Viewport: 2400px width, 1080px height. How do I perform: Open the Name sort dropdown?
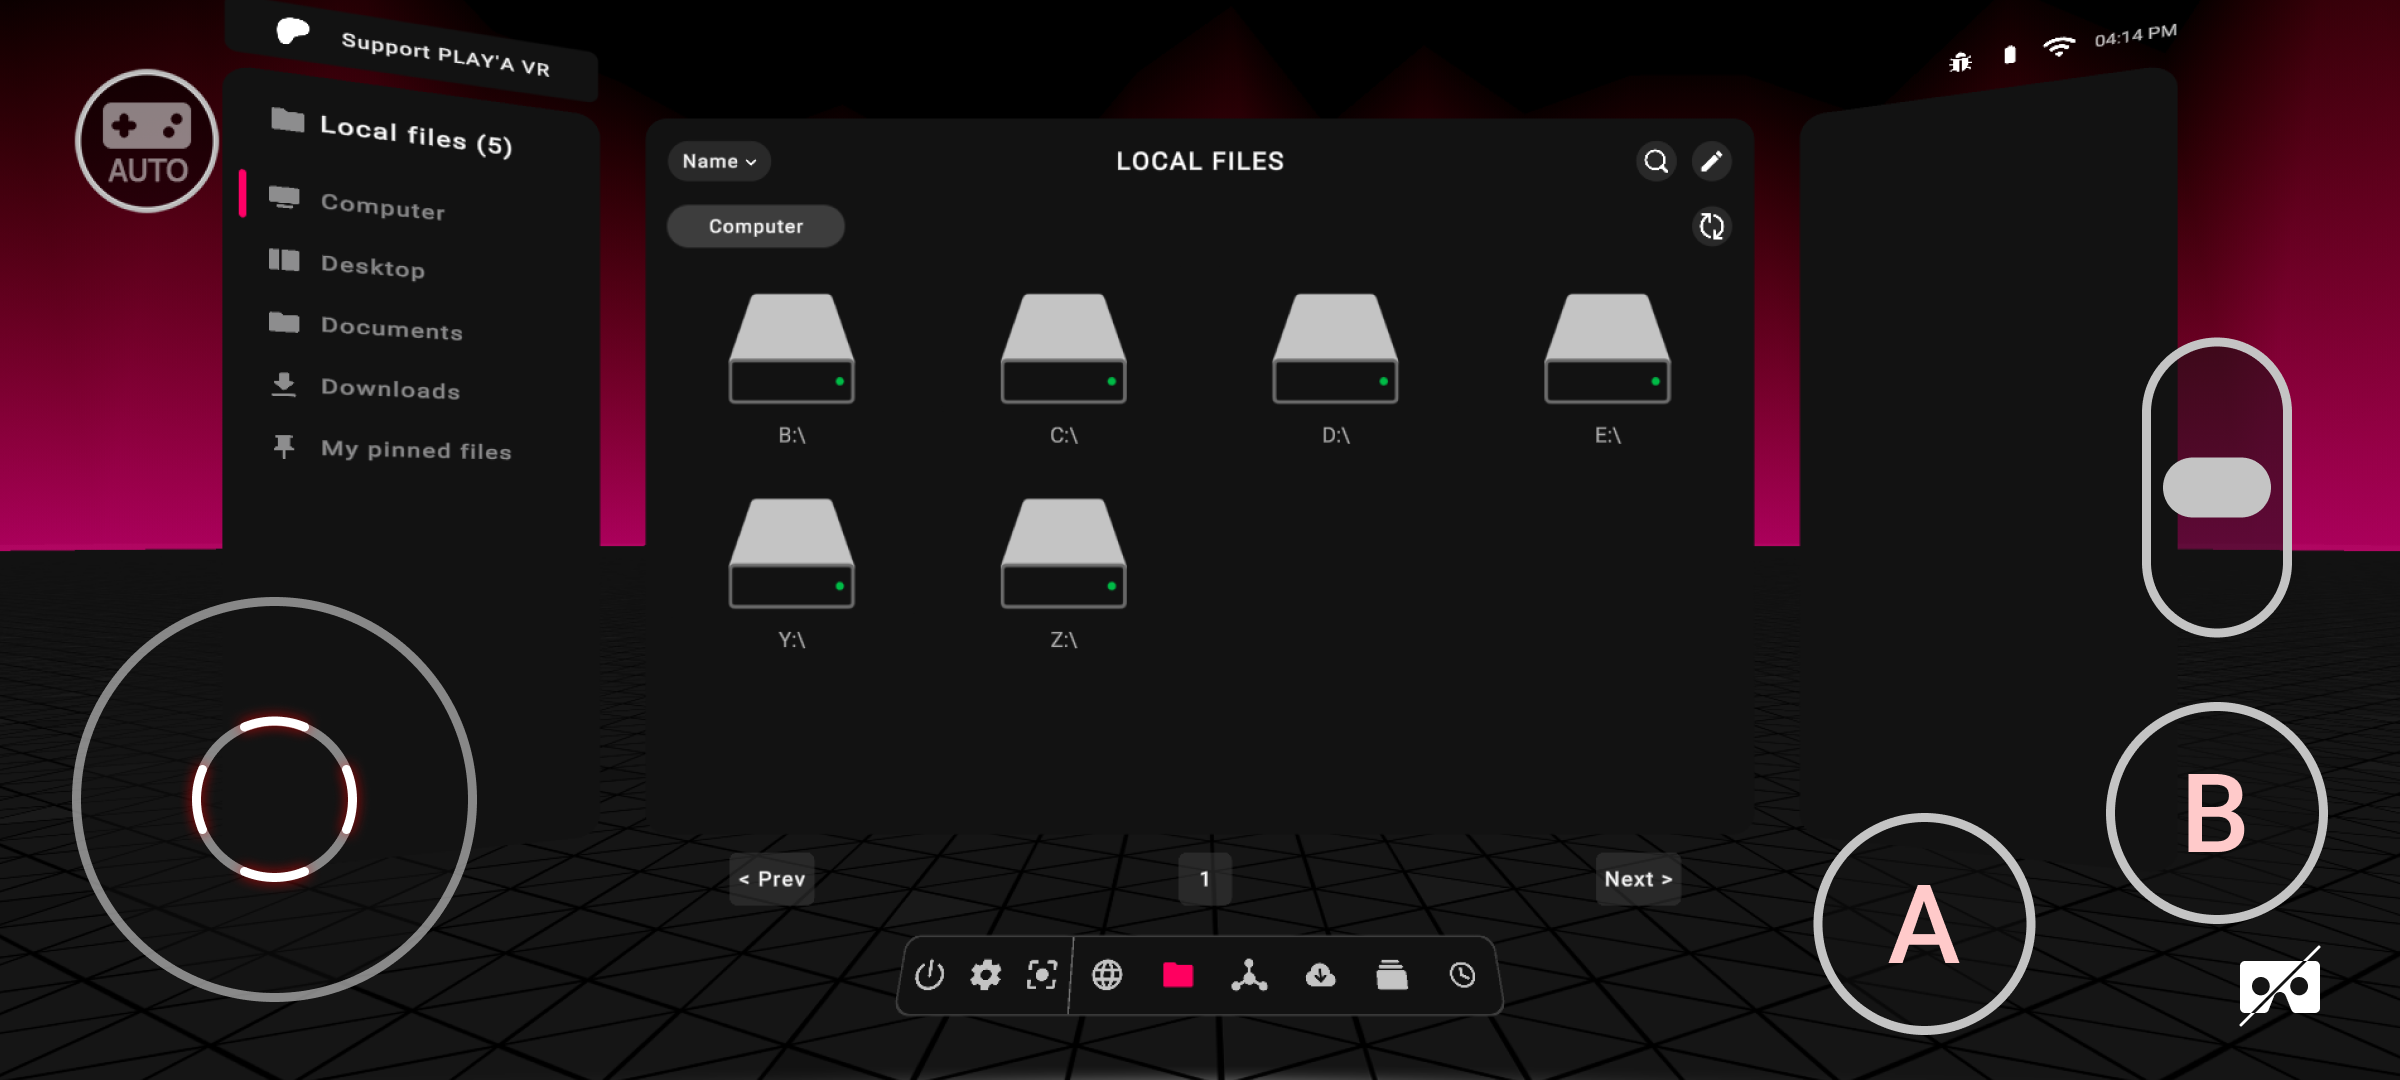pos(719,161)
